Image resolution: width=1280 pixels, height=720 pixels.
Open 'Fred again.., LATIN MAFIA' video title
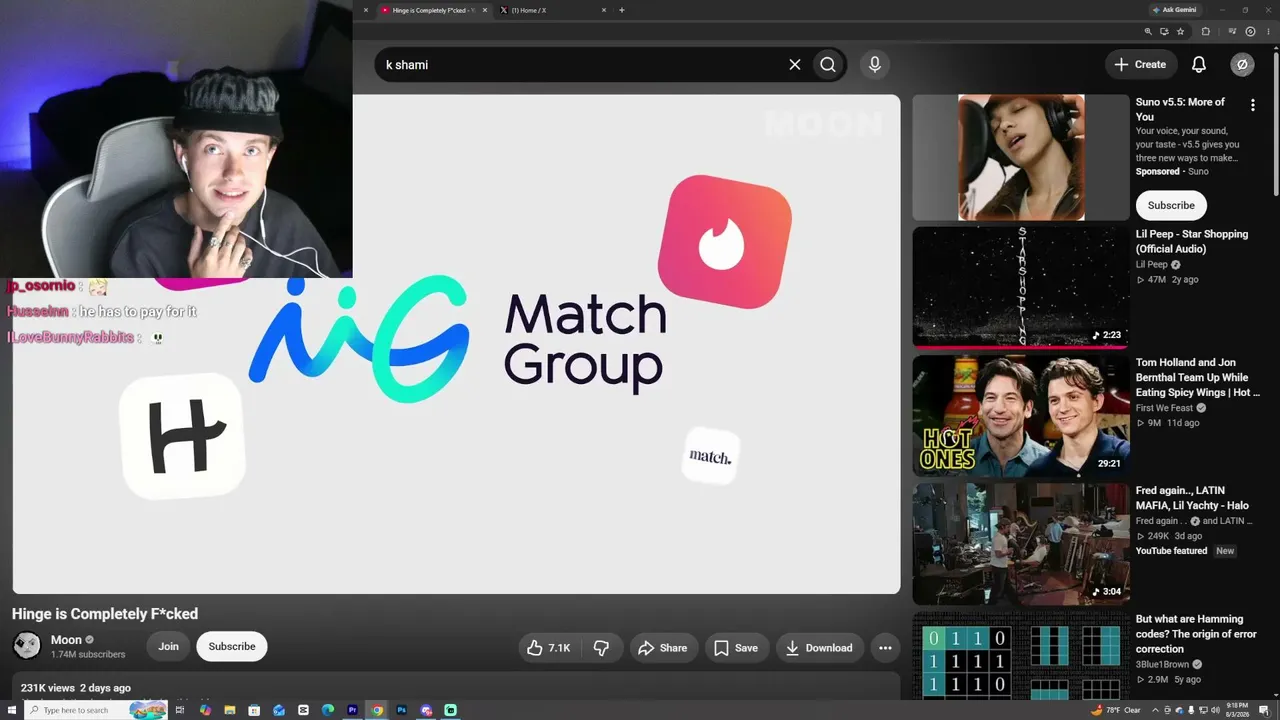point(1192,498)
